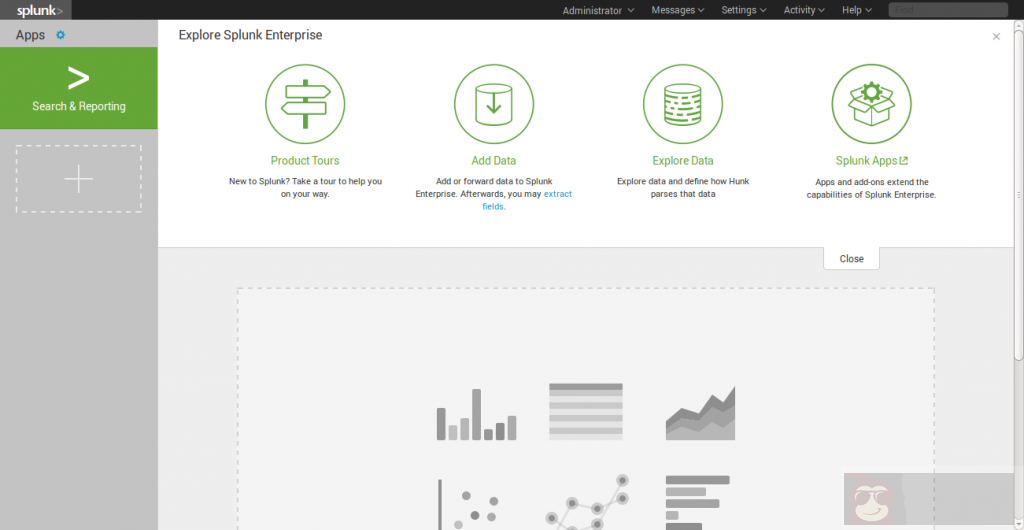1024x530 pixels.
Task: Open the Product Tours link
Action: point(305,161)
